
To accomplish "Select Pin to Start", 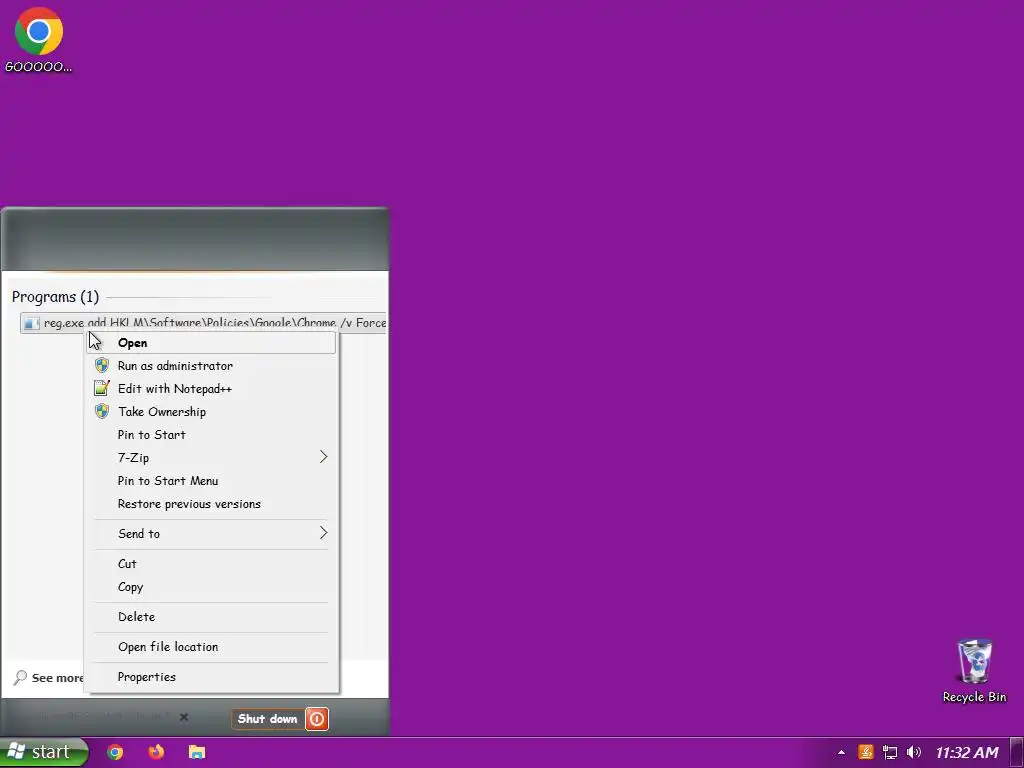I will 211,435.
